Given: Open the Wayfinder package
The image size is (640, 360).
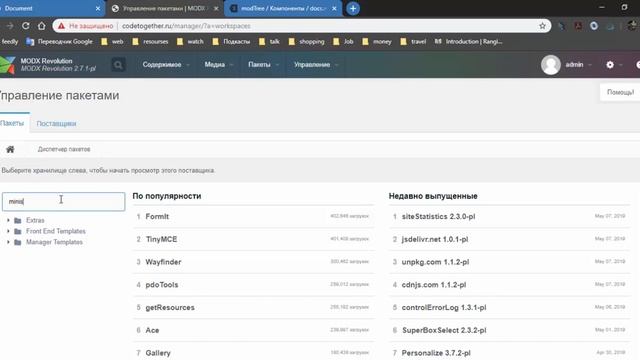Looking at the screenshot, I should click(163, 262).
